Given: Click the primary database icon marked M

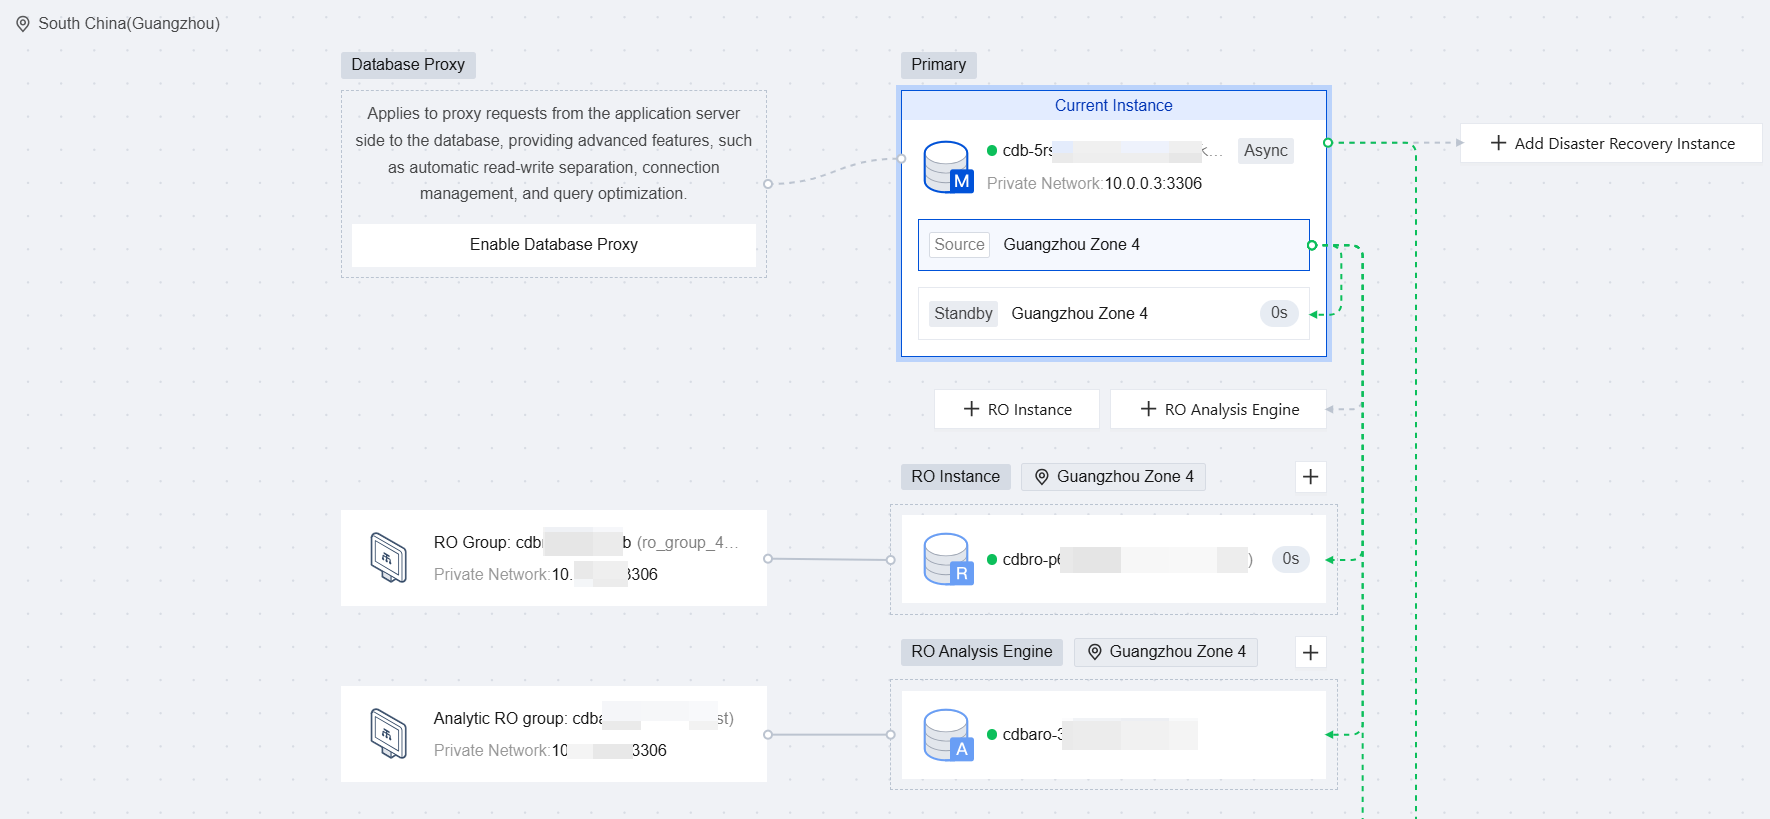Looking at the screenshot, I should click(x=947, y=166).
